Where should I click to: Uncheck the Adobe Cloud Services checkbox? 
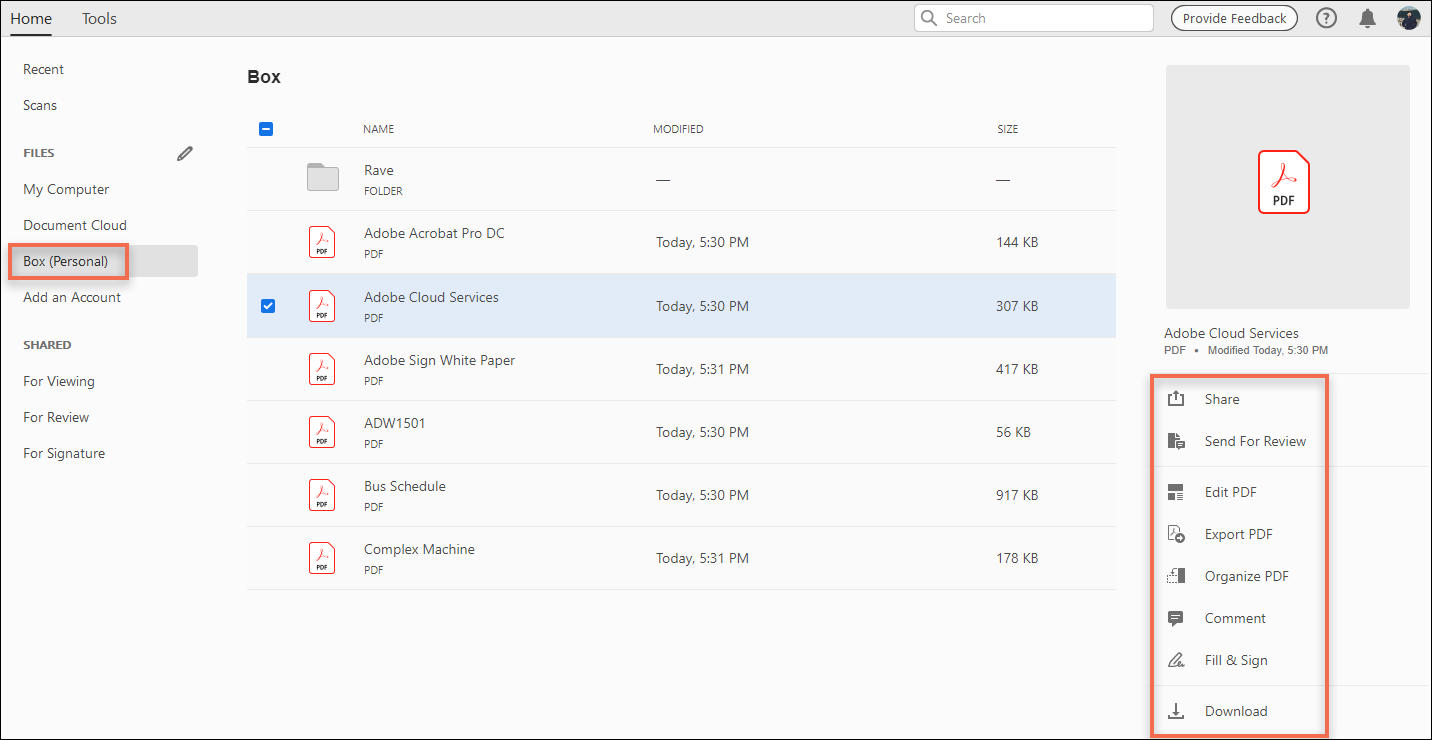(268, 305)
